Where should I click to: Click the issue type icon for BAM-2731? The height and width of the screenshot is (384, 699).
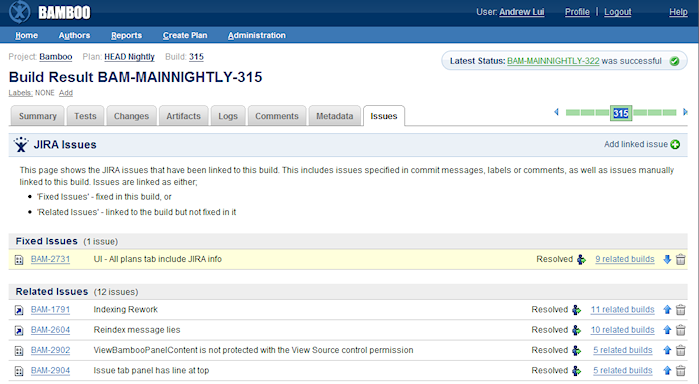19,260
